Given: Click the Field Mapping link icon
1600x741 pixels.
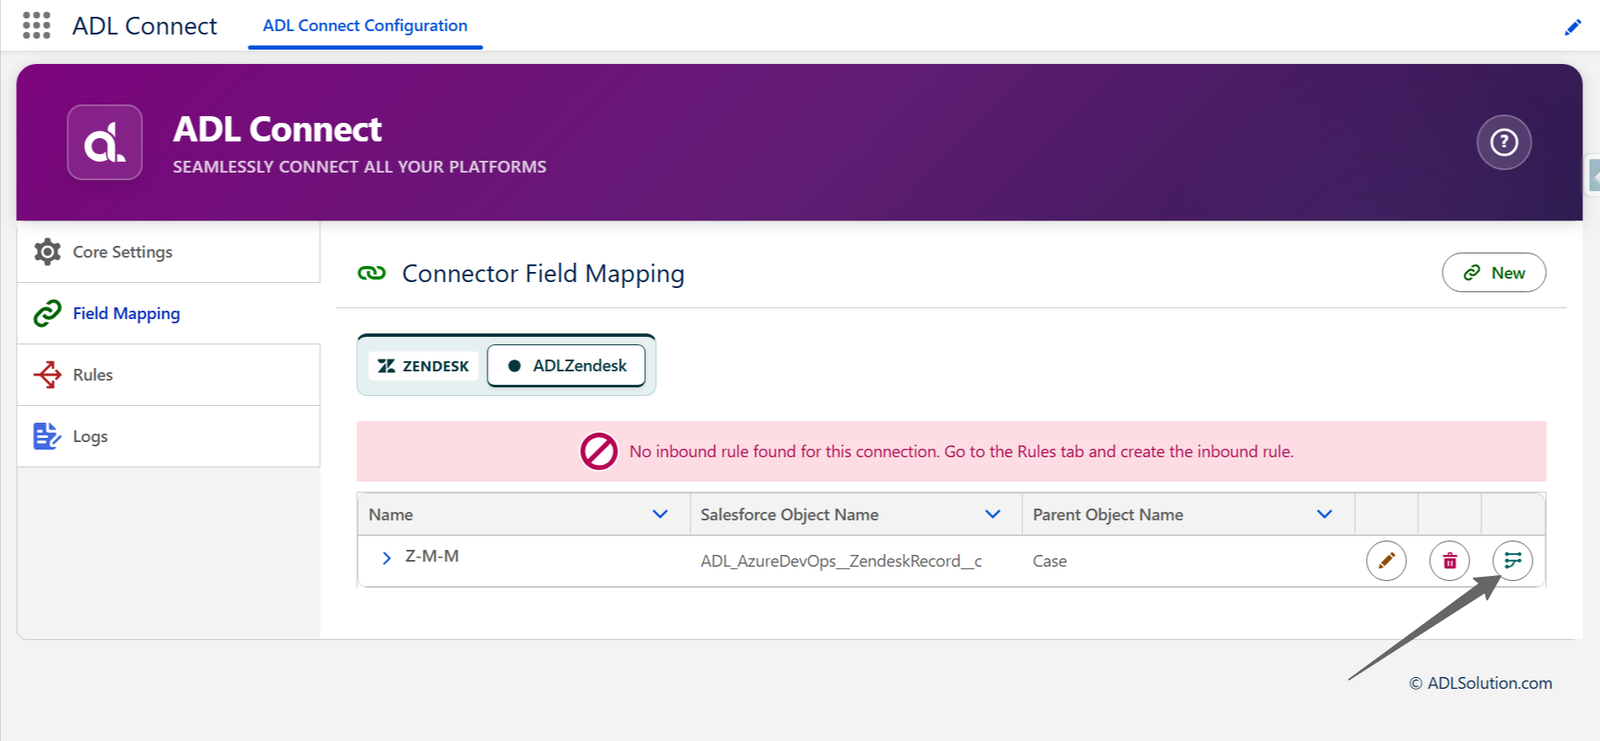Looking at the screenshot, I should [47, 313].
